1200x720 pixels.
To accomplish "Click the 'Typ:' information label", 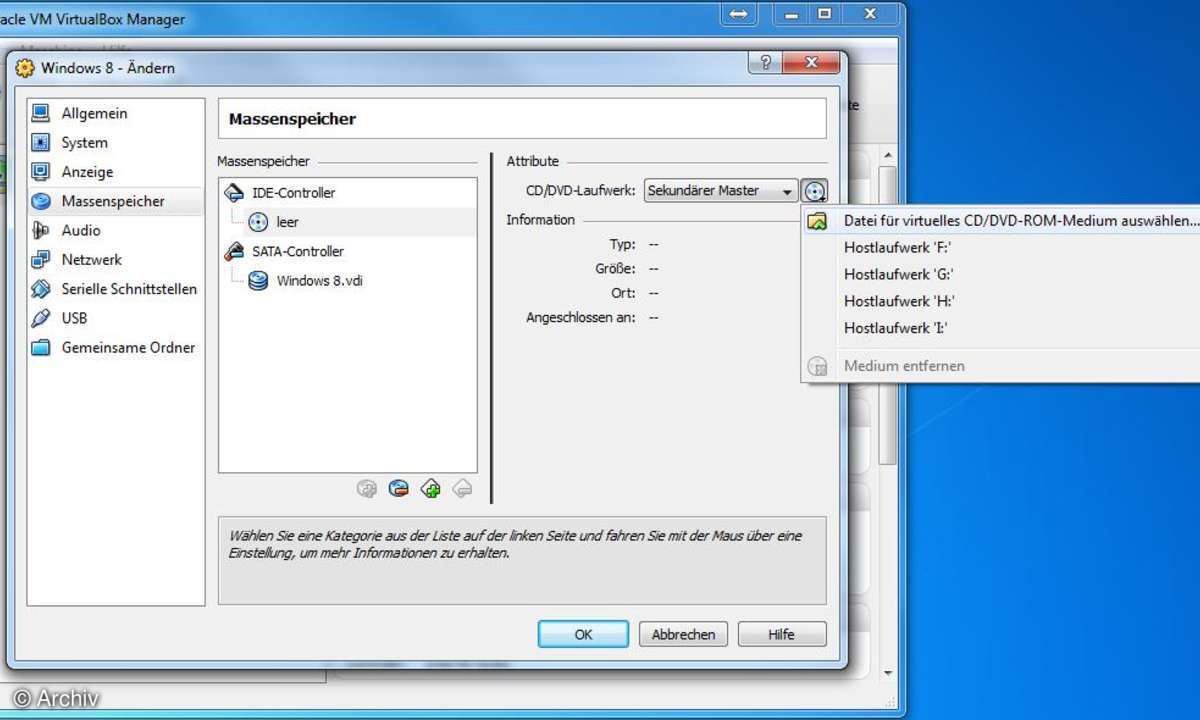I will click(622, 244).
